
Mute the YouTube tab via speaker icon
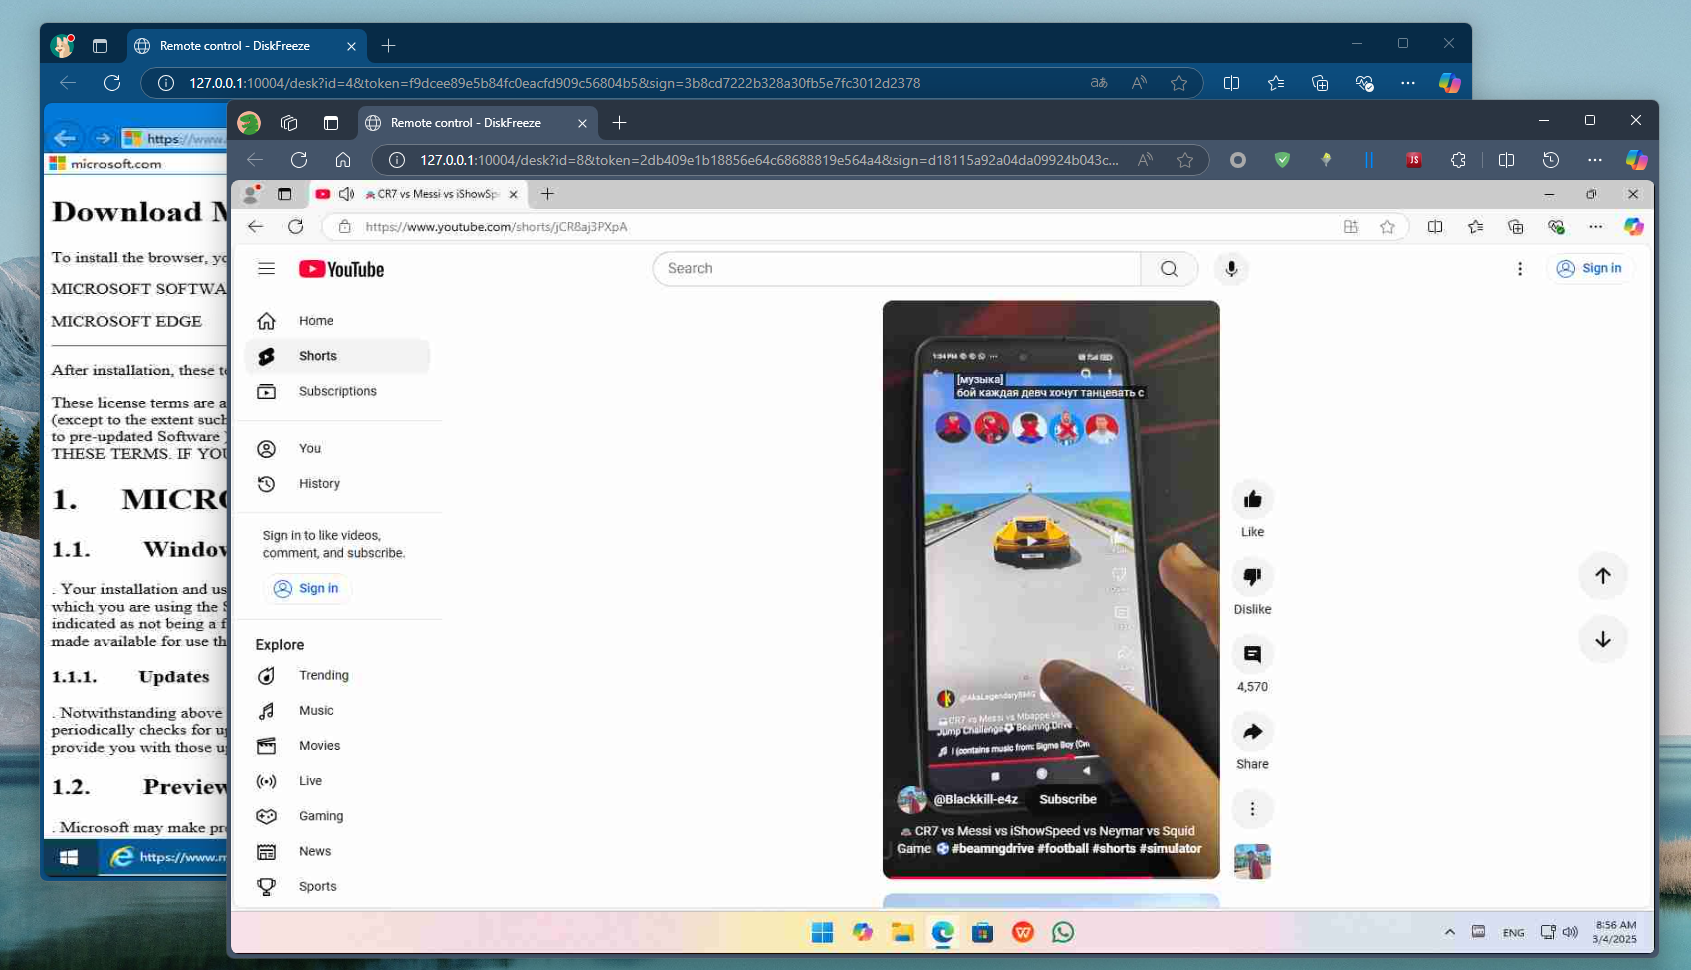(x=346, y=194)
